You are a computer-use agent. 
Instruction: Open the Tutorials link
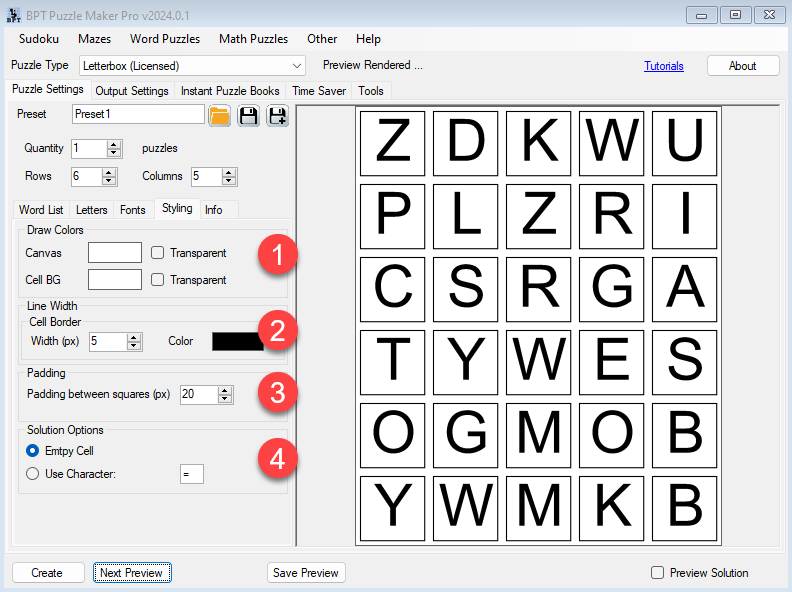pos(663,66)
